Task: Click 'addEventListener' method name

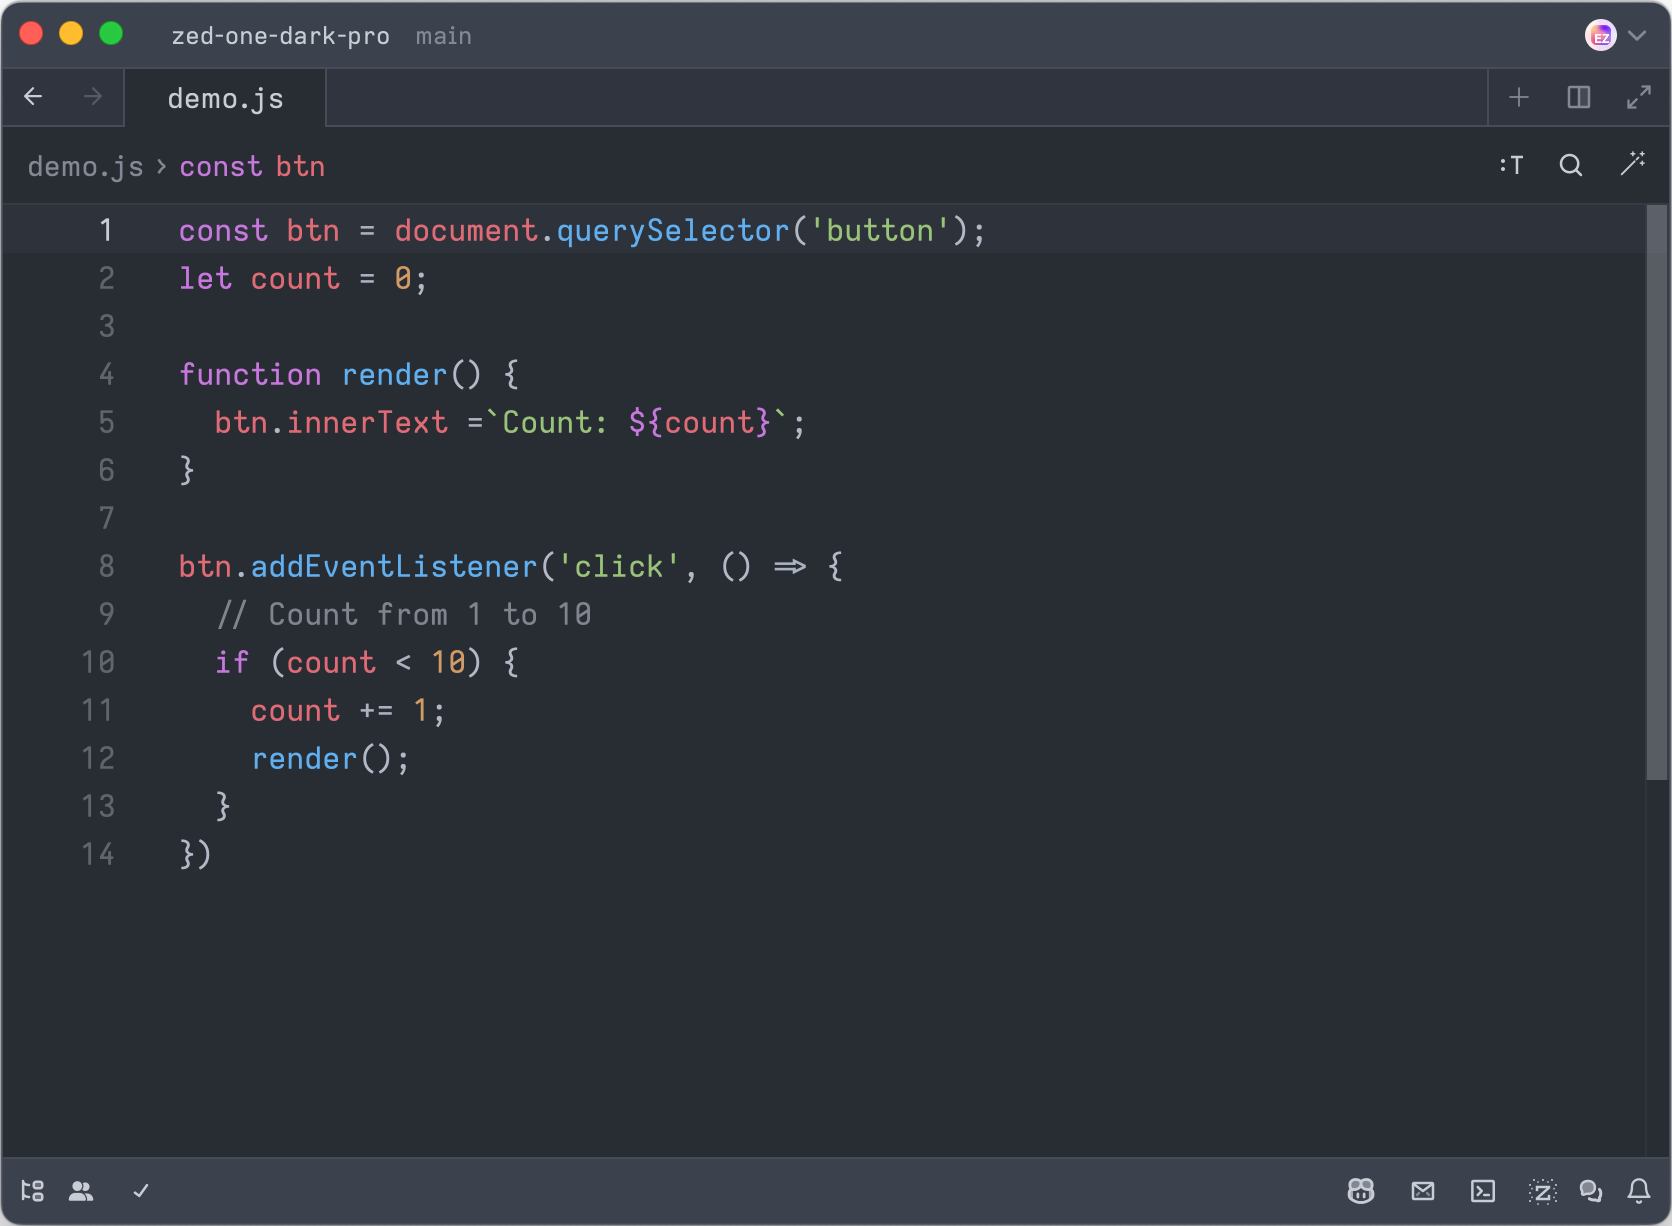Action: click(394, 567)
